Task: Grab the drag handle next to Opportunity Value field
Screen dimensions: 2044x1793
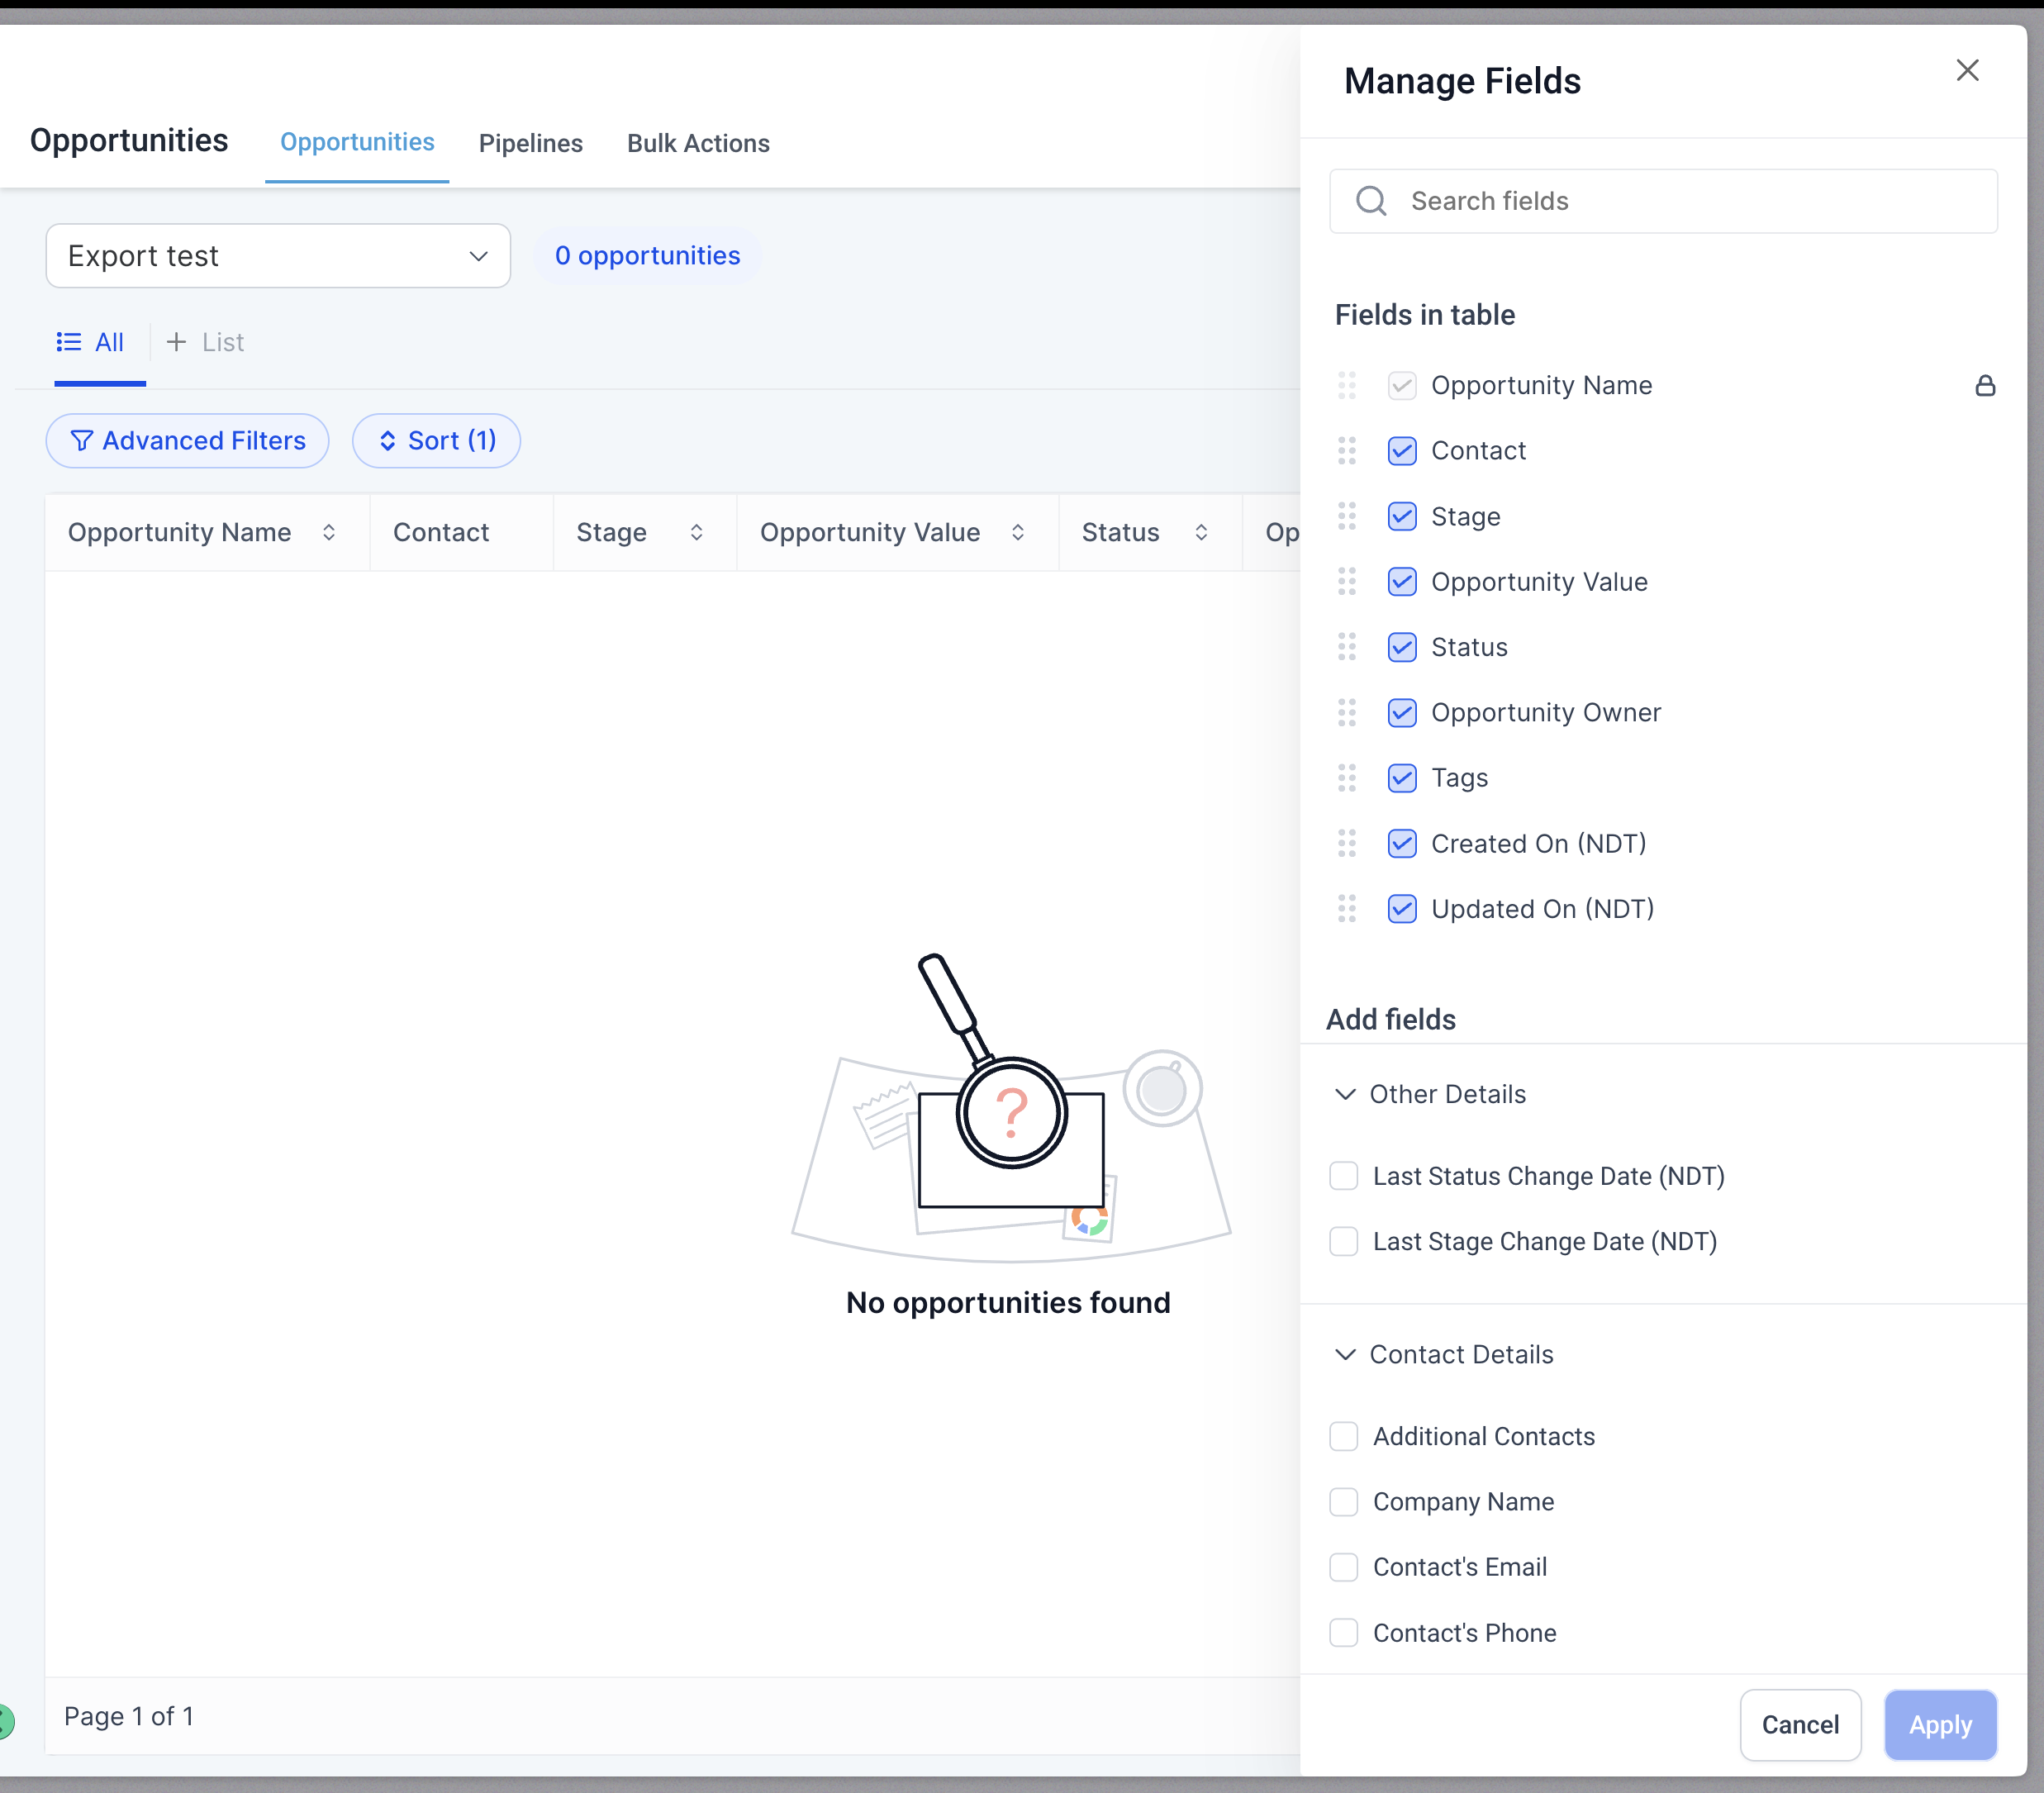Action: click(1346, 582)
